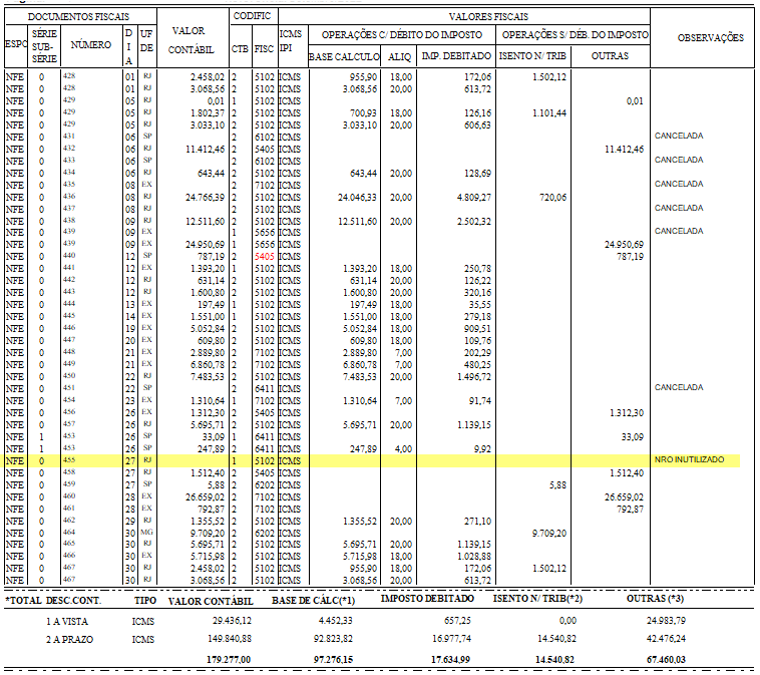Click the 'ALIQ' column header
The height and width of the screenshot is (675, 760).
[399, 57]
